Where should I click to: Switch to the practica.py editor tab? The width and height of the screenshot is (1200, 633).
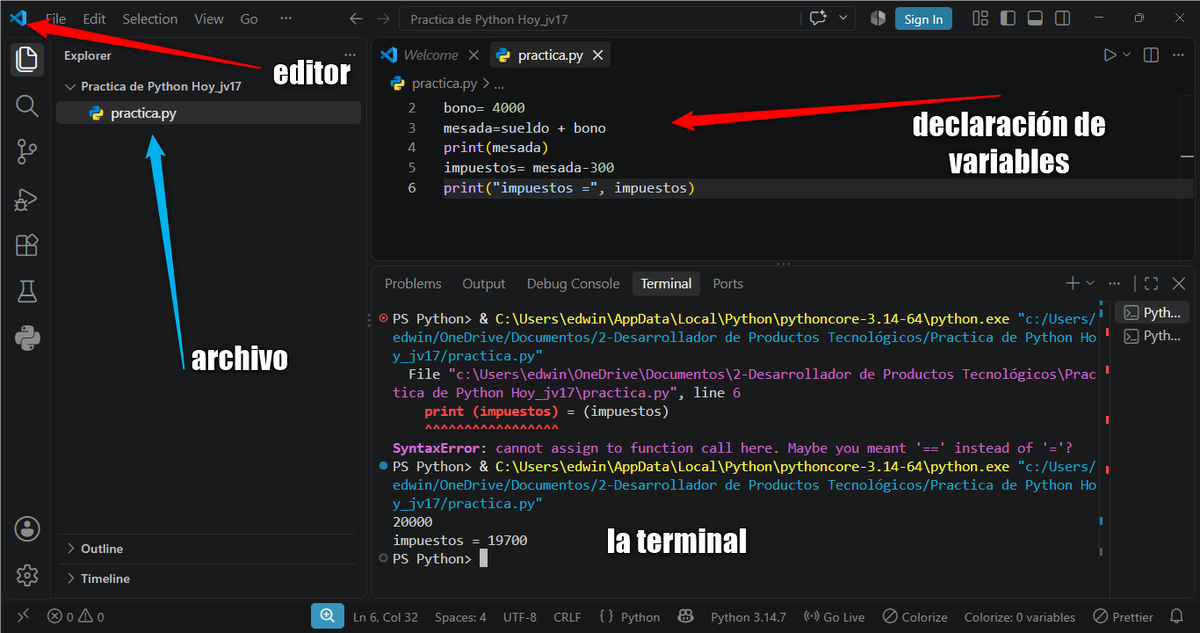tap(551, 55)
